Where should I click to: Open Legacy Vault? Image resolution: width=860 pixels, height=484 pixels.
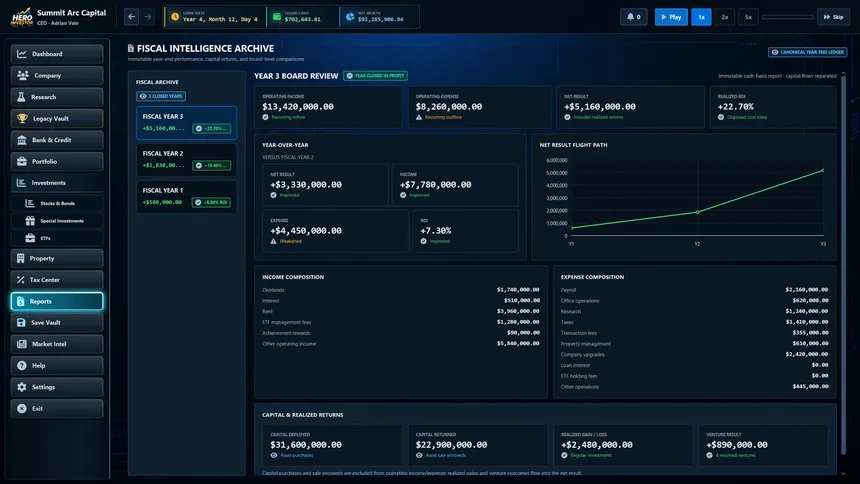click(x=56, y=118)
